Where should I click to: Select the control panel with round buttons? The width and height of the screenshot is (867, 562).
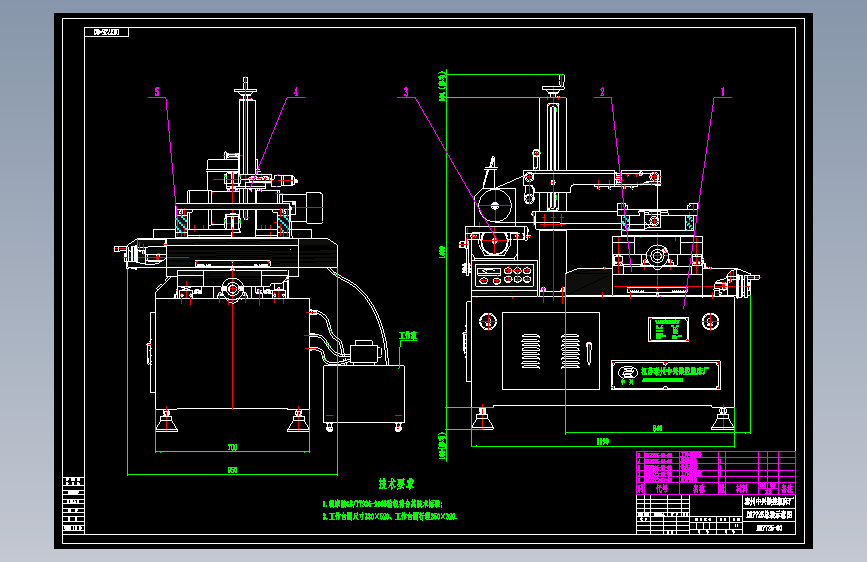(x=505, y=275)
